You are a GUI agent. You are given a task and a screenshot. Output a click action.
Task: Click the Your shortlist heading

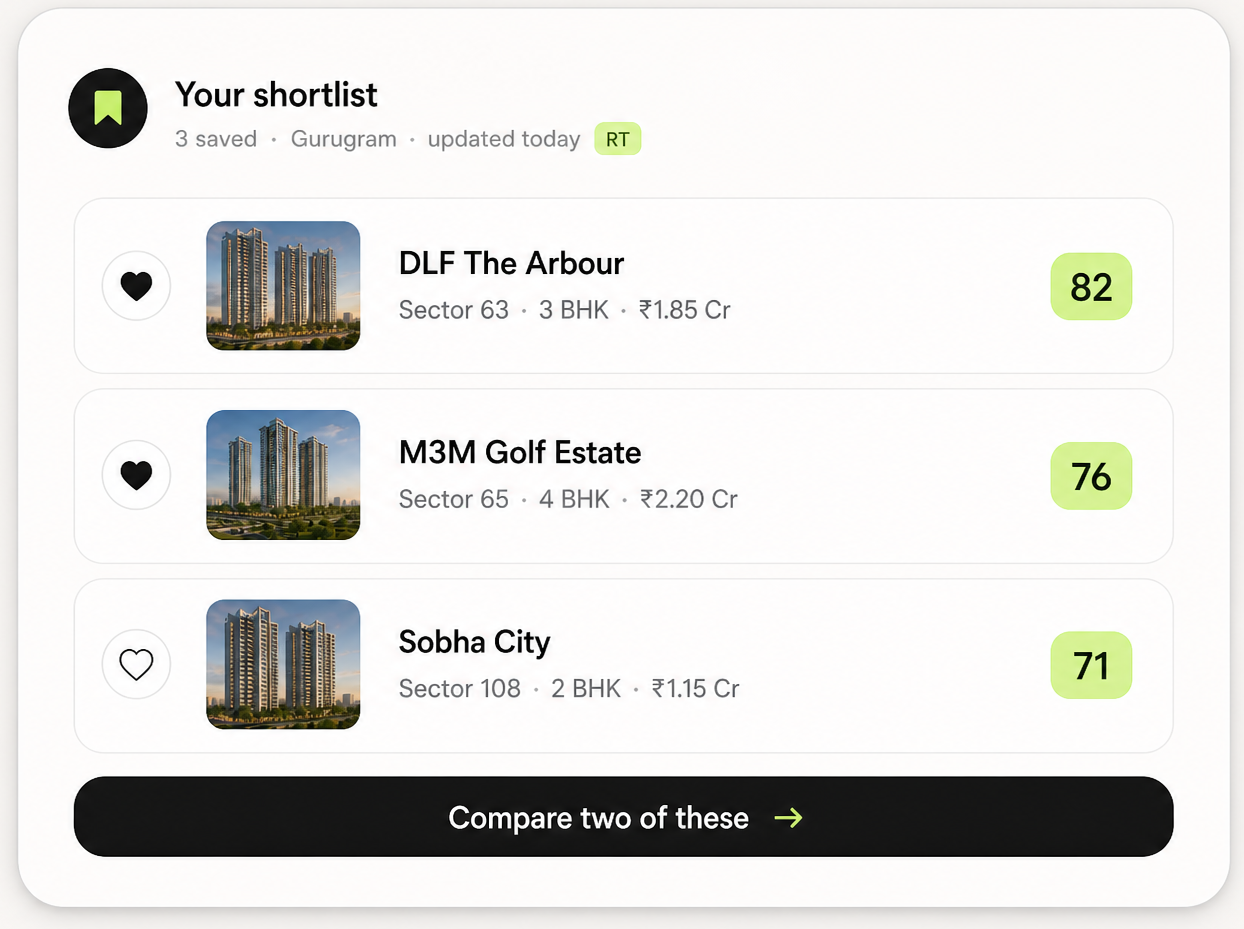tap(276, 94)
